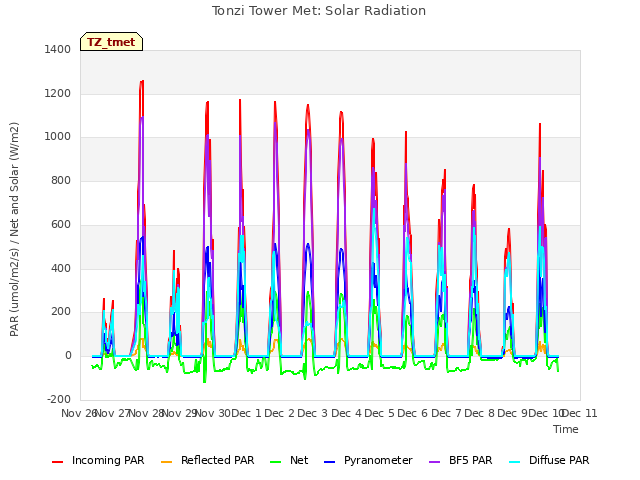This screenshot has width=640, height=480.
Task: Click the Dec 8 x-axis date label
Action: 480,413
